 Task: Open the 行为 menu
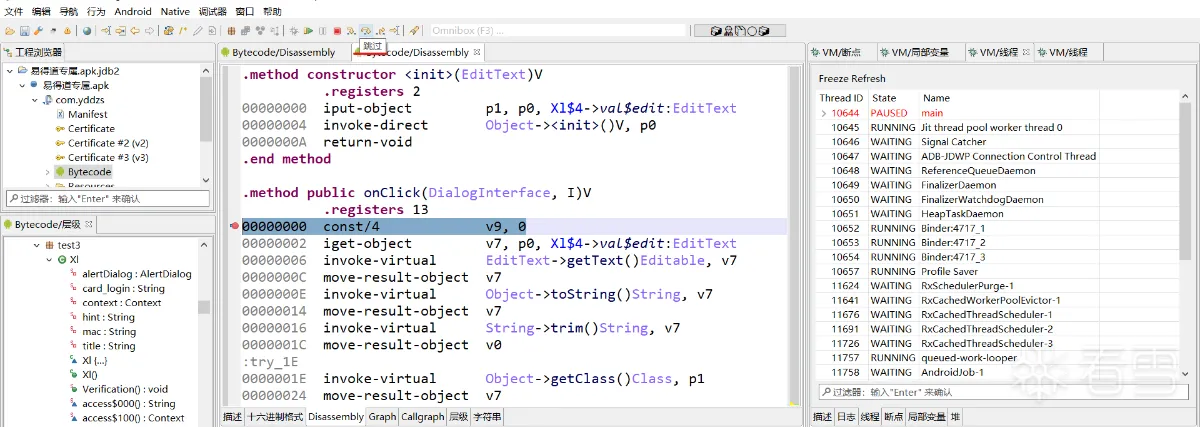coord(96,11)
